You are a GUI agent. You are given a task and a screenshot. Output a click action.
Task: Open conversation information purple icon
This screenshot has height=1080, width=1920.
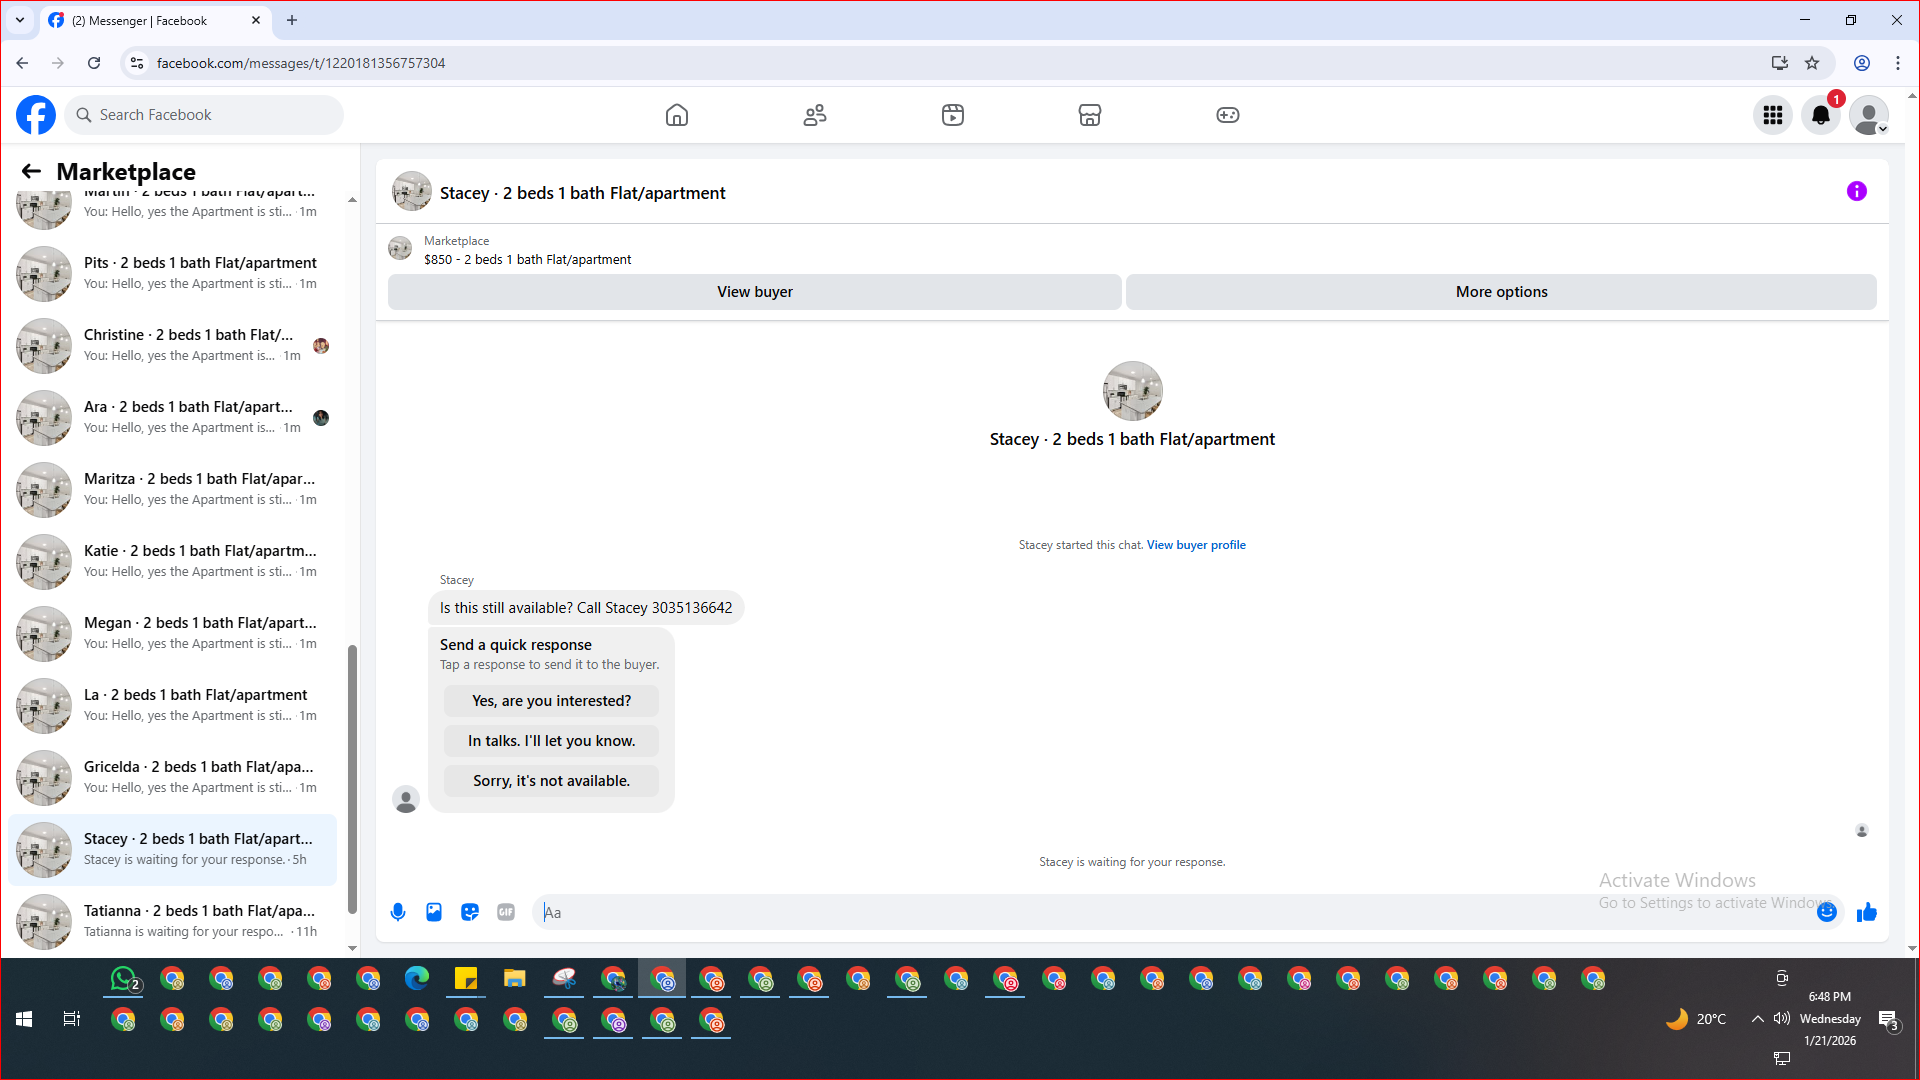pos(1857,191)
